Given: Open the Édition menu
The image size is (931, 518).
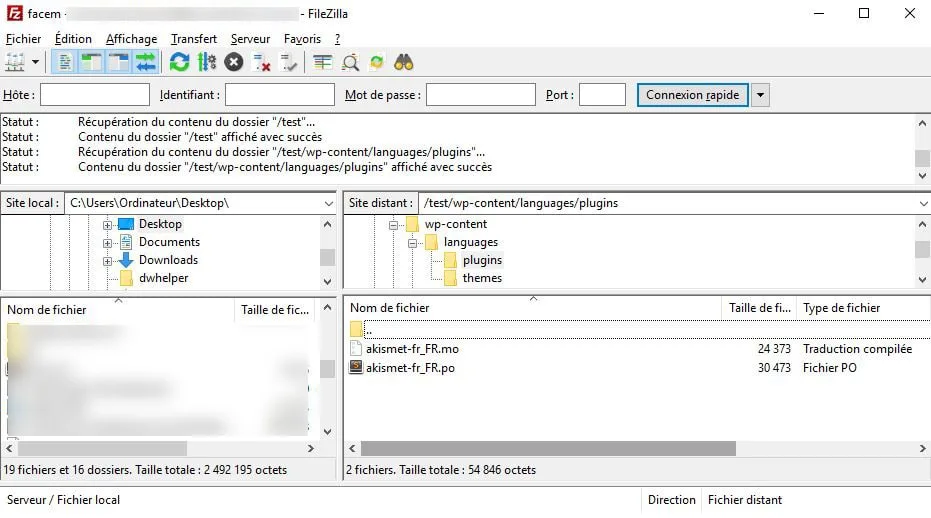Looking at the screenshot, I should pyautogui.click(x=73, y=39).
